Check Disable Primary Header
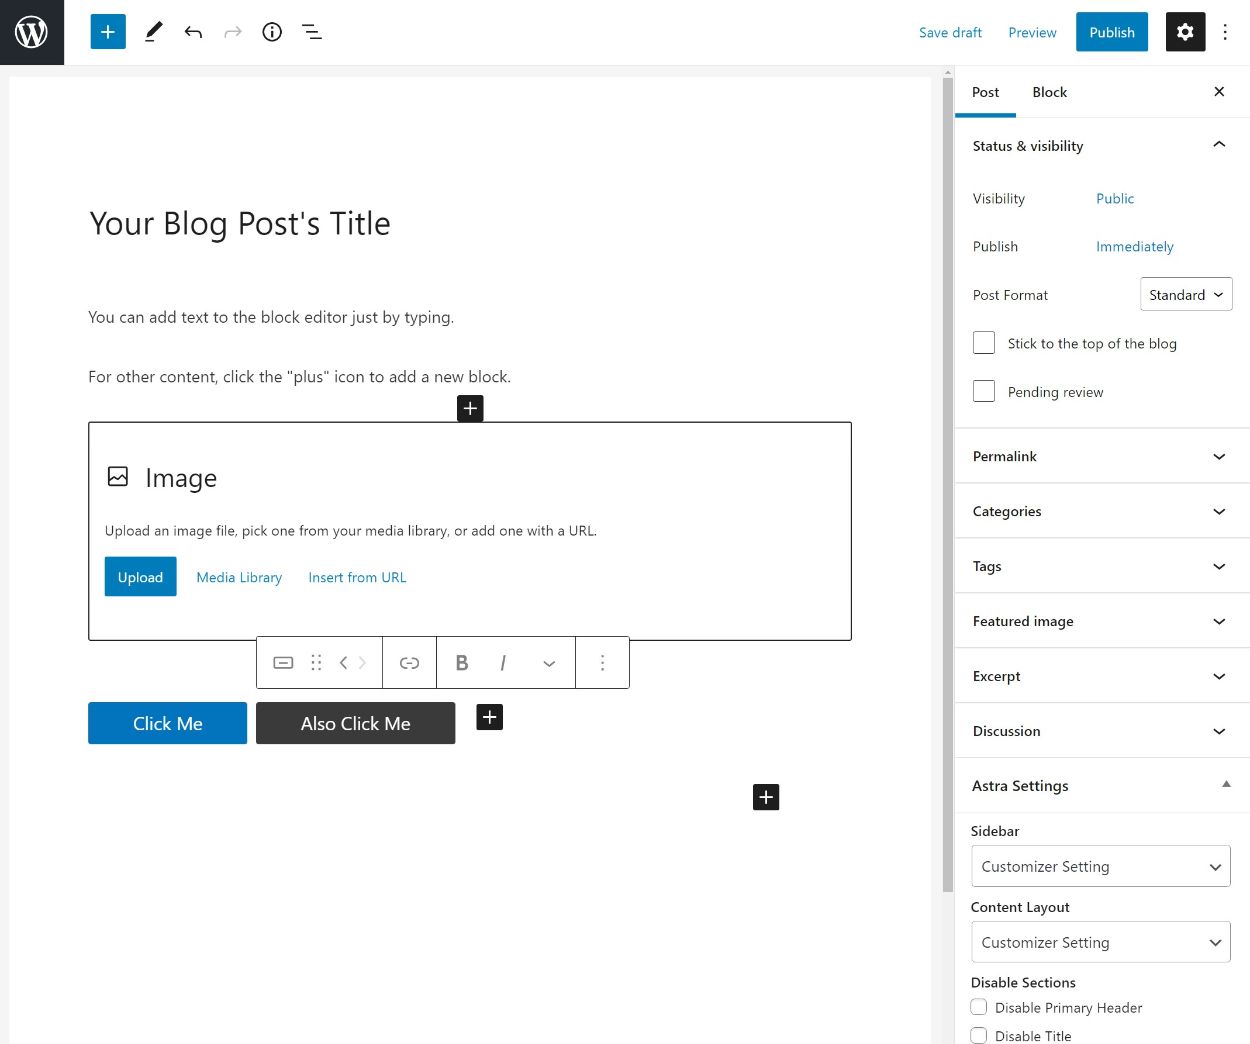 tap(979, 1007)
